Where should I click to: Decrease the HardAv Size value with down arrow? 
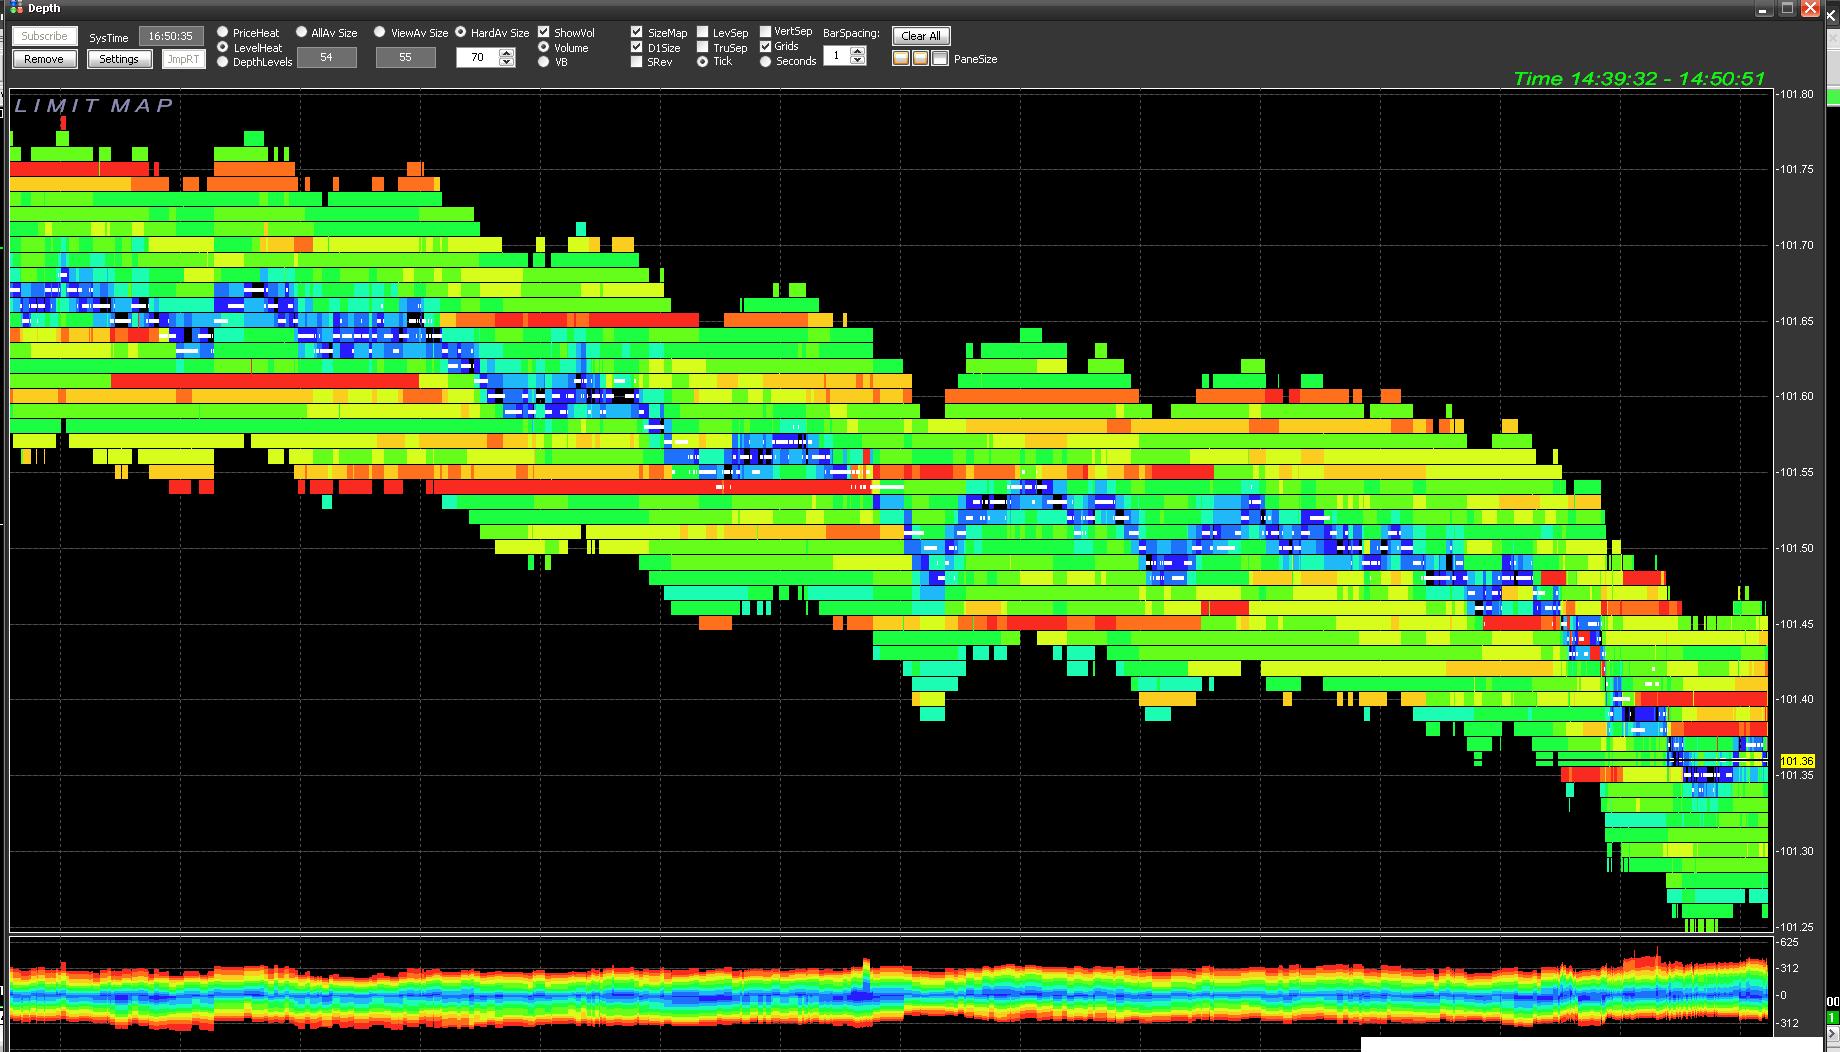506,63
